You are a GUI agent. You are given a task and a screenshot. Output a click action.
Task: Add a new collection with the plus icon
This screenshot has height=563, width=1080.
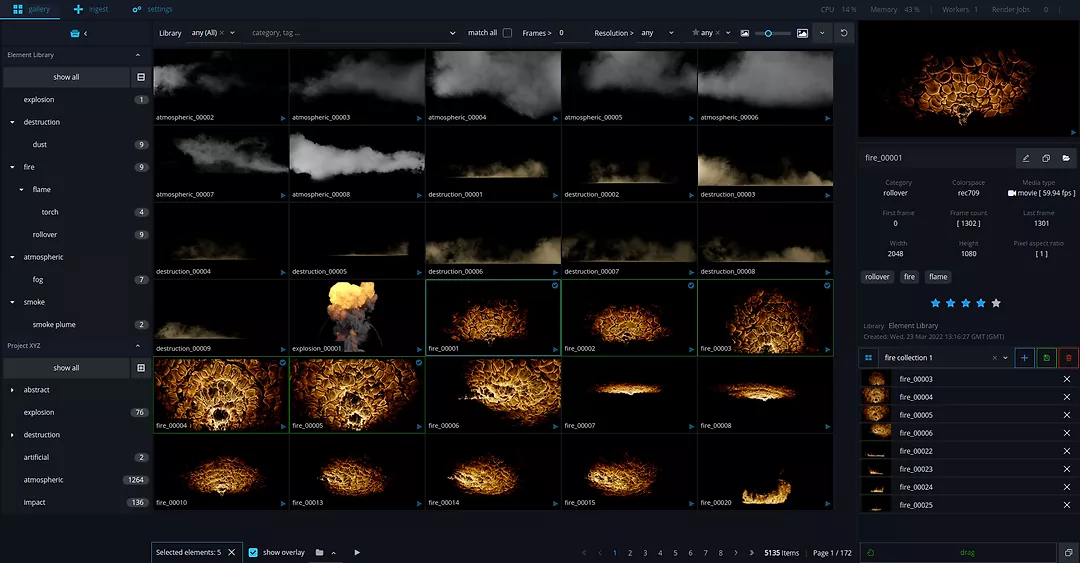[x=1024, y=358]
